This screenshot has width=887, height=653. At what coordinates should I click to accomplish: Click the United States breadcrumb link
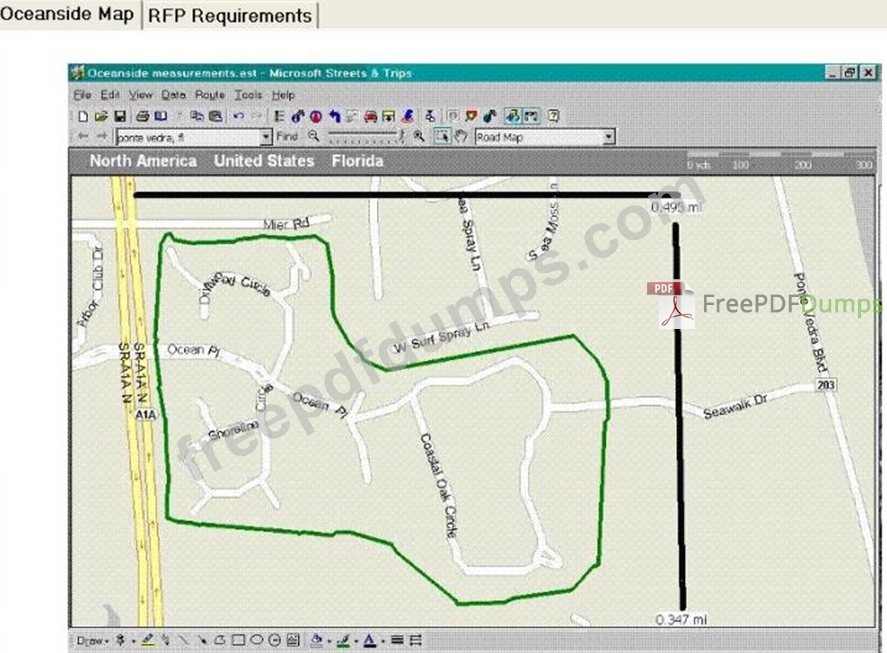[264, 161]
